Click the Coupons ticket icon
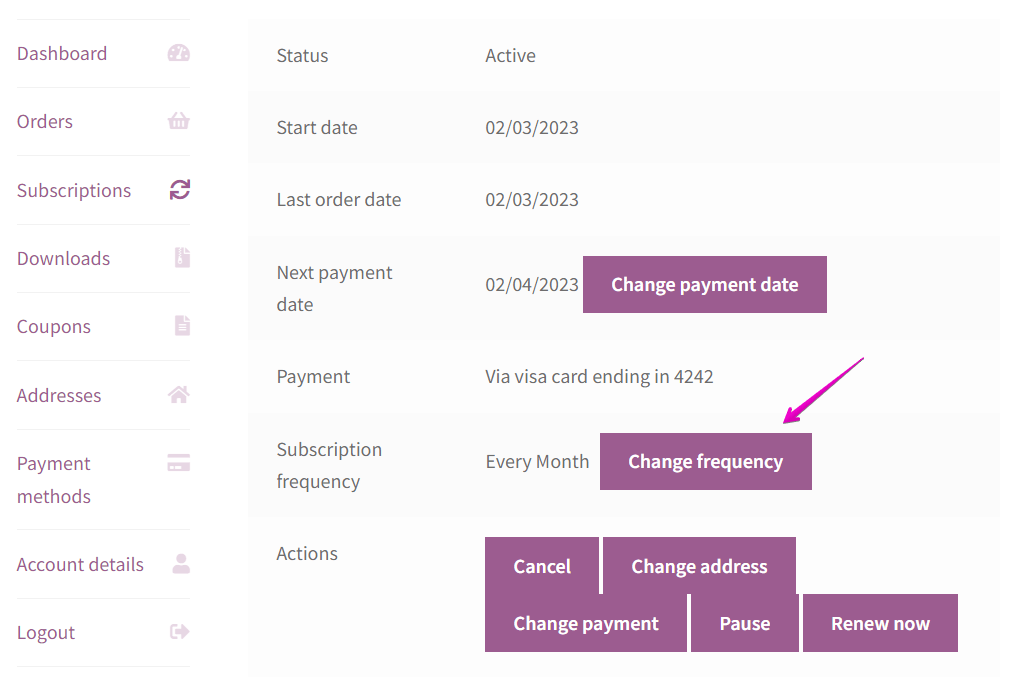This screenshot has width=1013, height=690. (181, 326)
